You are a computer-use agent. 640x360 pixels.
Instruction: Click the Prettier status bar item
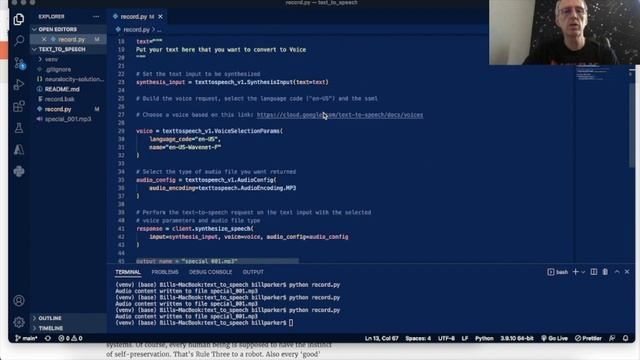pos(588,338)
